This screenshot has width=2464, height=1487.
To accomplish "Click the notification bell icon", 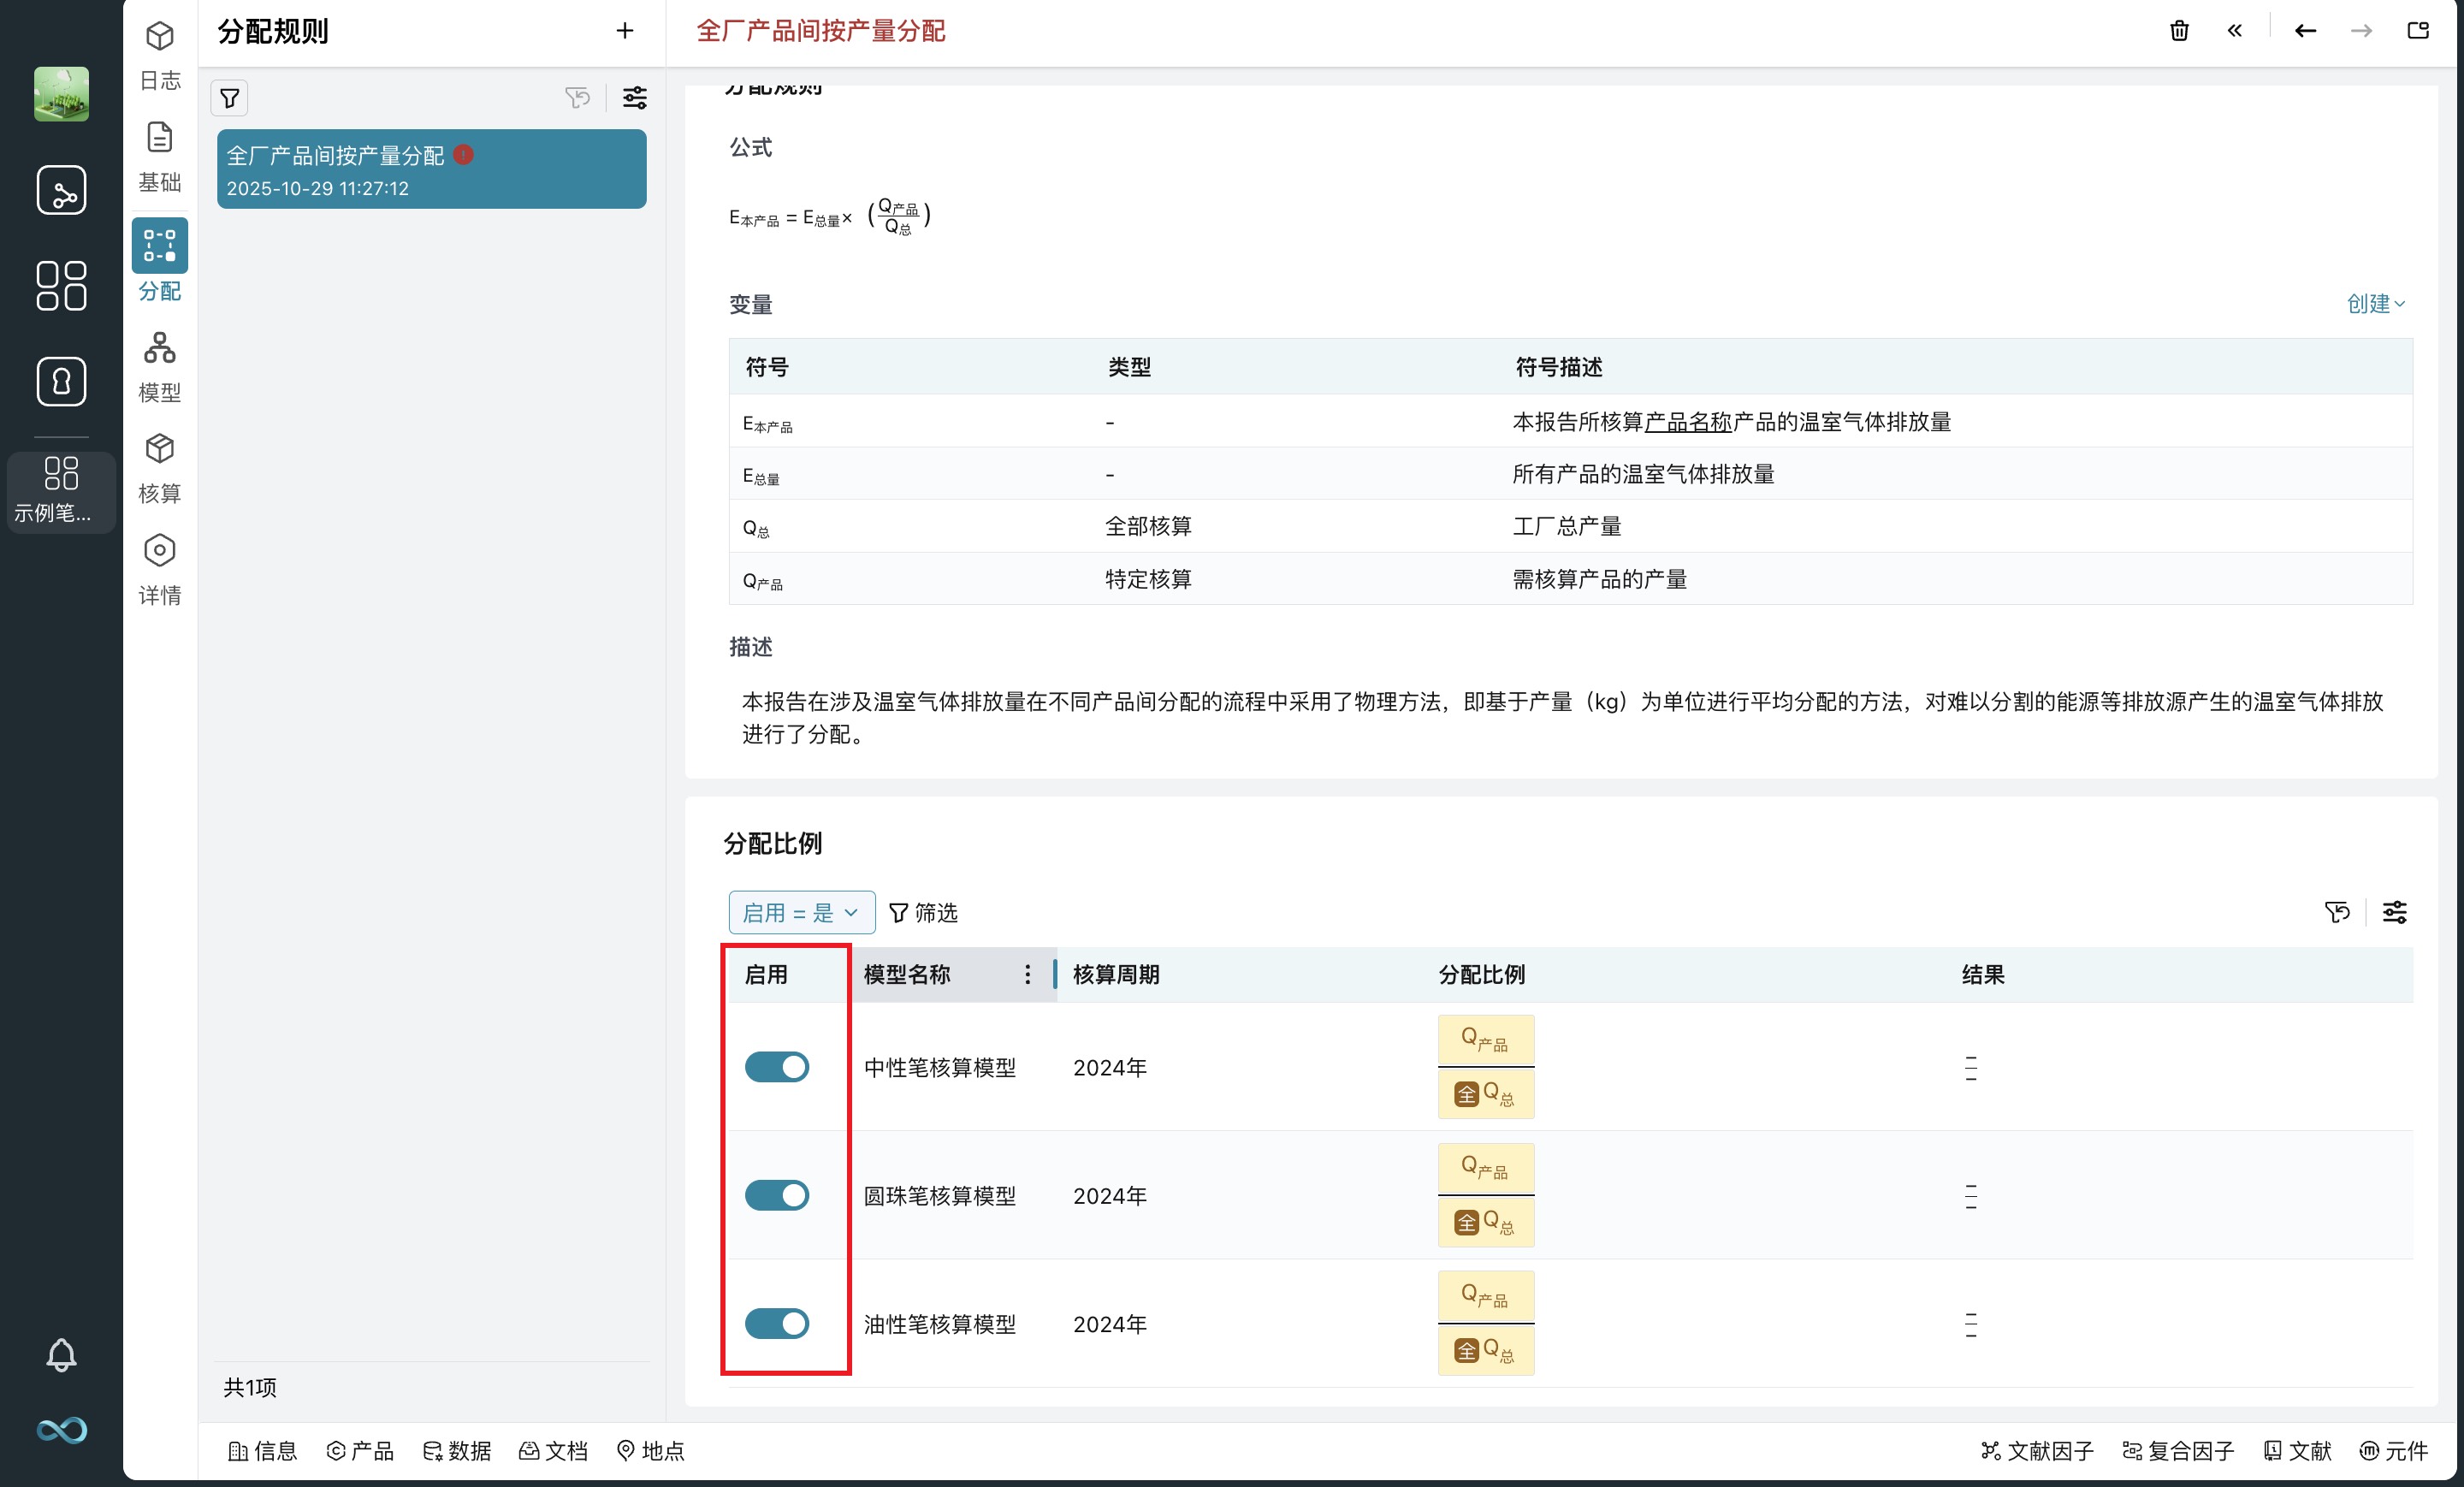I will (x=61, y=1355).
